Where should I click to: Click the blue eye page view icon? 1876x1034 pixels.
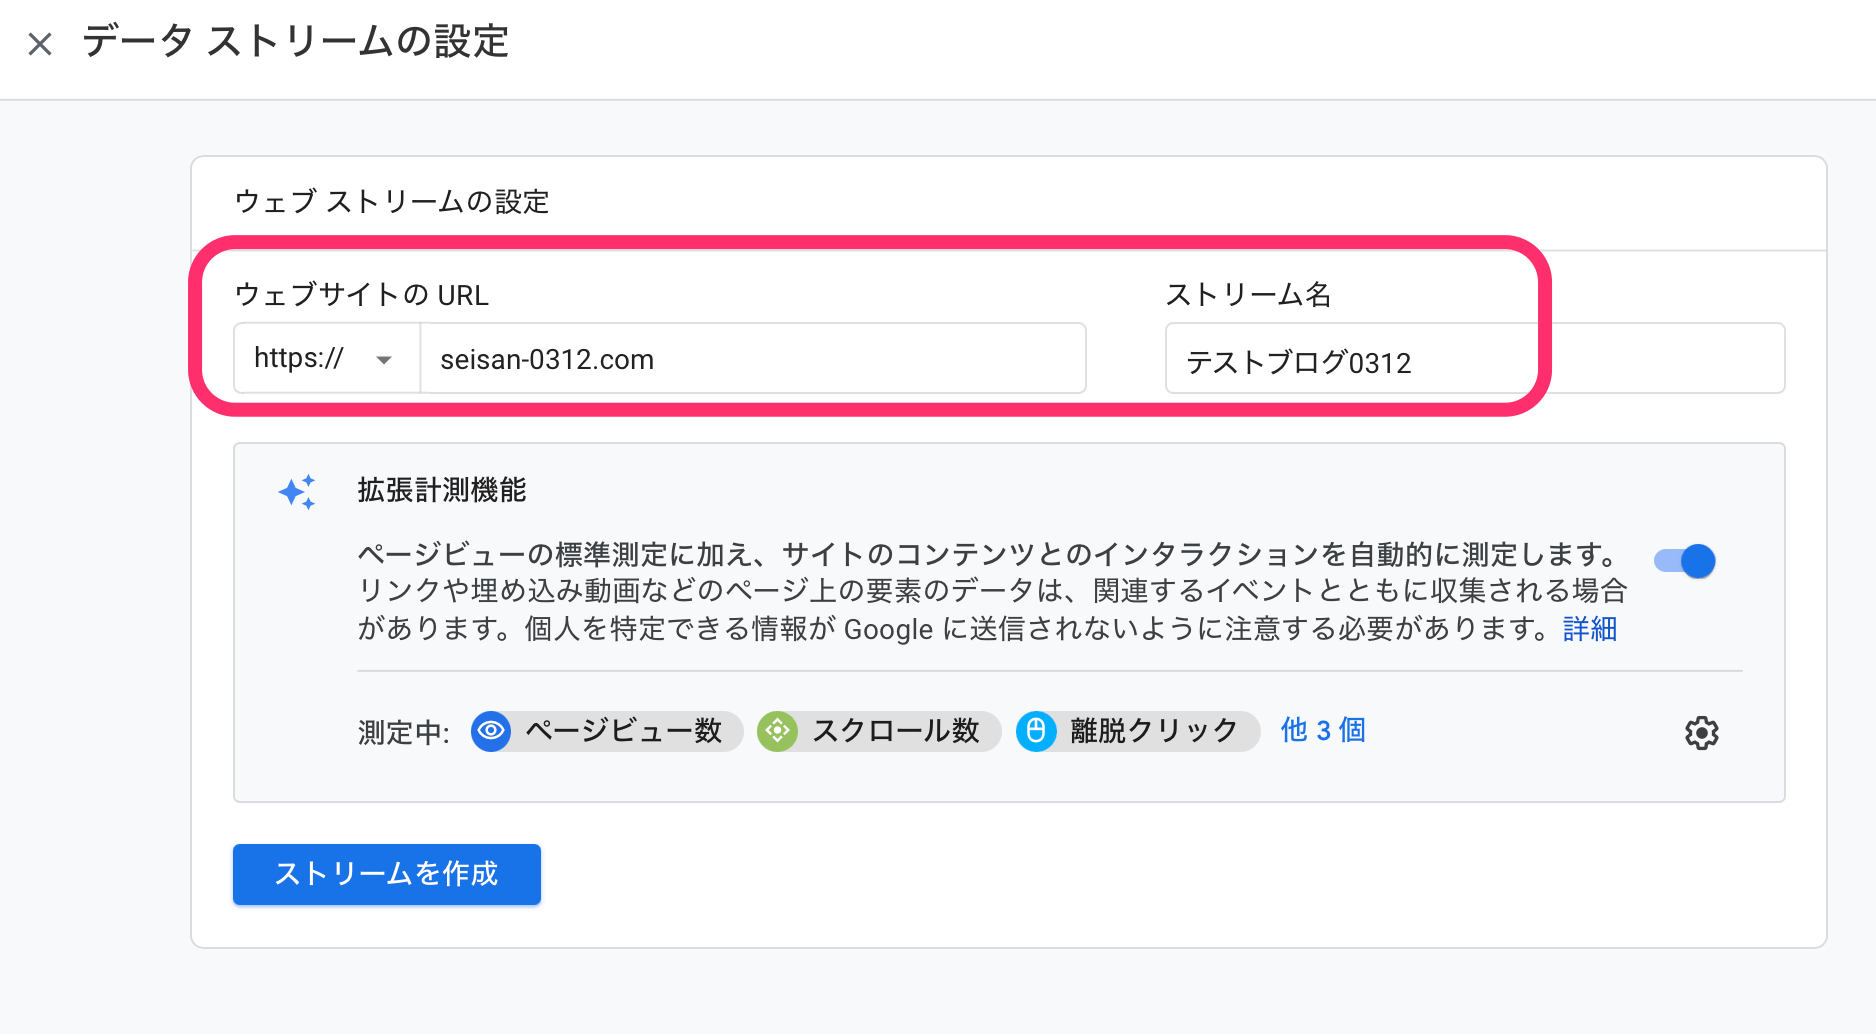491,731
